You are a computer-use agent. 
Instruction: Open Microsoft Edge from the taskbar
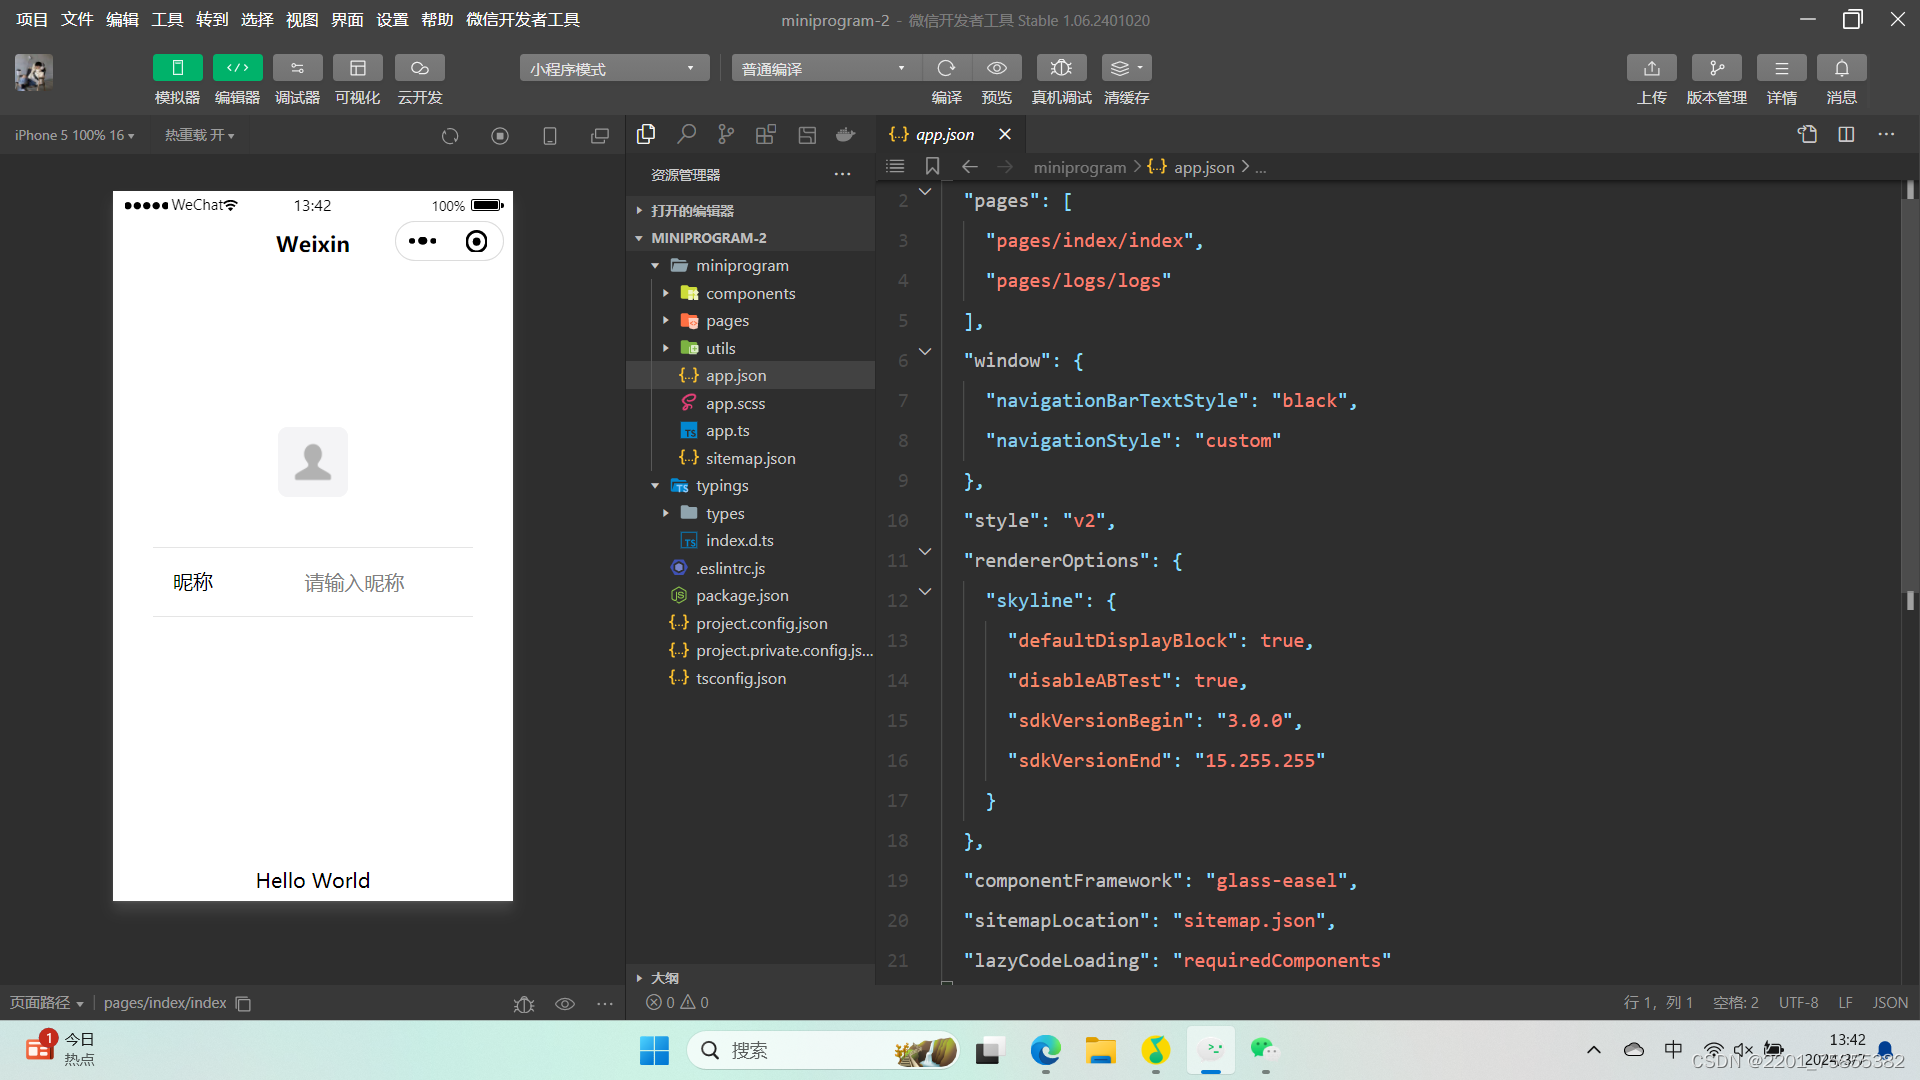tap(1045, 1050)
